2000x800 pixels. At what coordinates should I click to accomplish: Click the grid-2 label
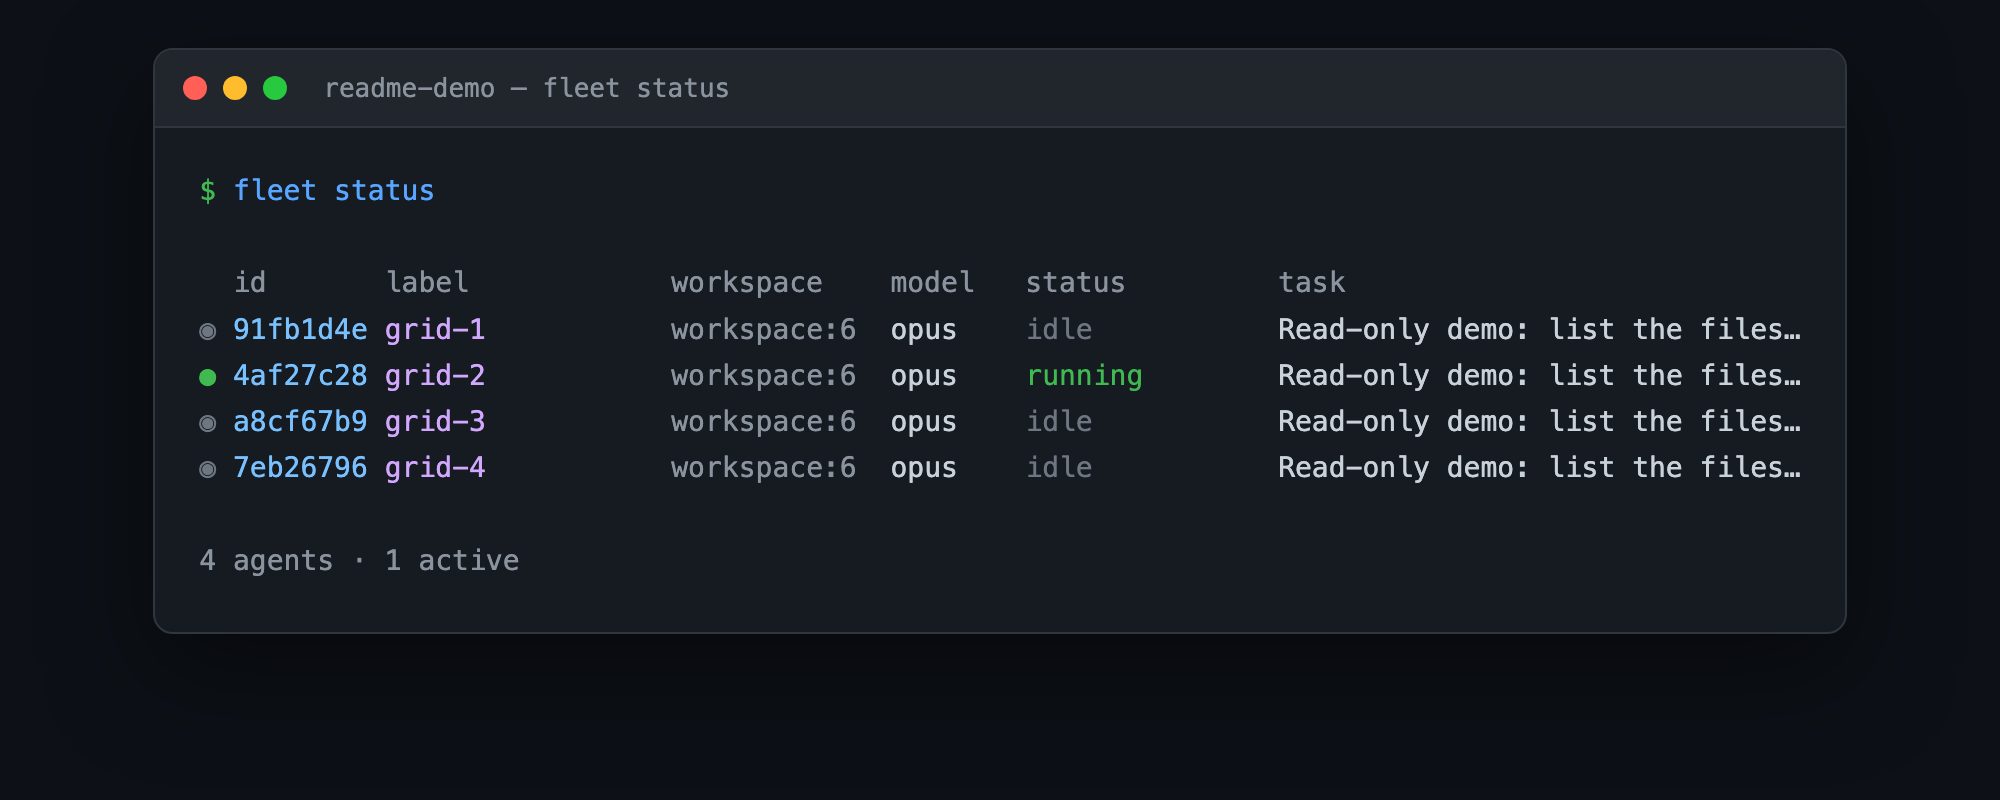click(x=435, y=376)
